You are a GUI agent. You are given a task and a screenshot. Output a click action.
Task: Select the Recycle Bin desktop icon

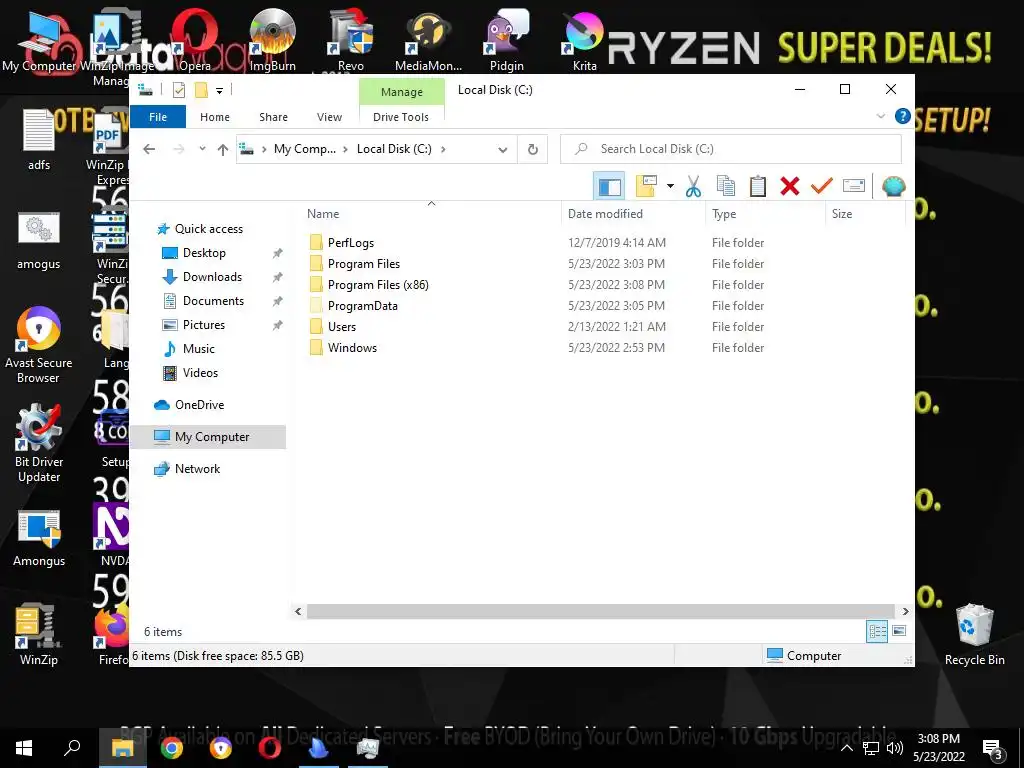tap(974, 633)
